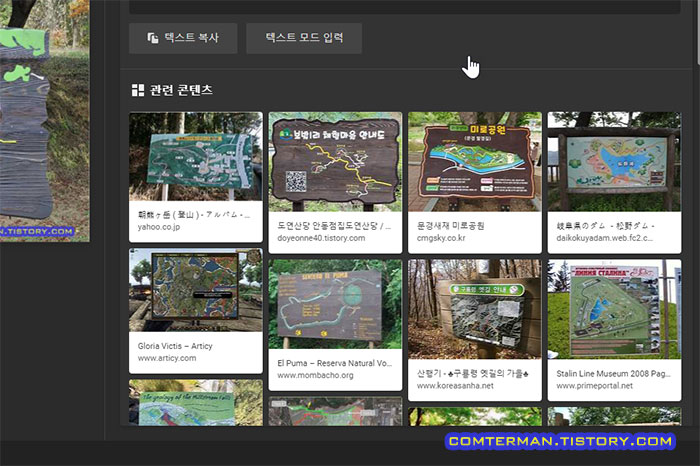Open the www.mombacho.org source link
This screenshot has height=466, width=700.
pyautogui.click(x=315, y=375)
